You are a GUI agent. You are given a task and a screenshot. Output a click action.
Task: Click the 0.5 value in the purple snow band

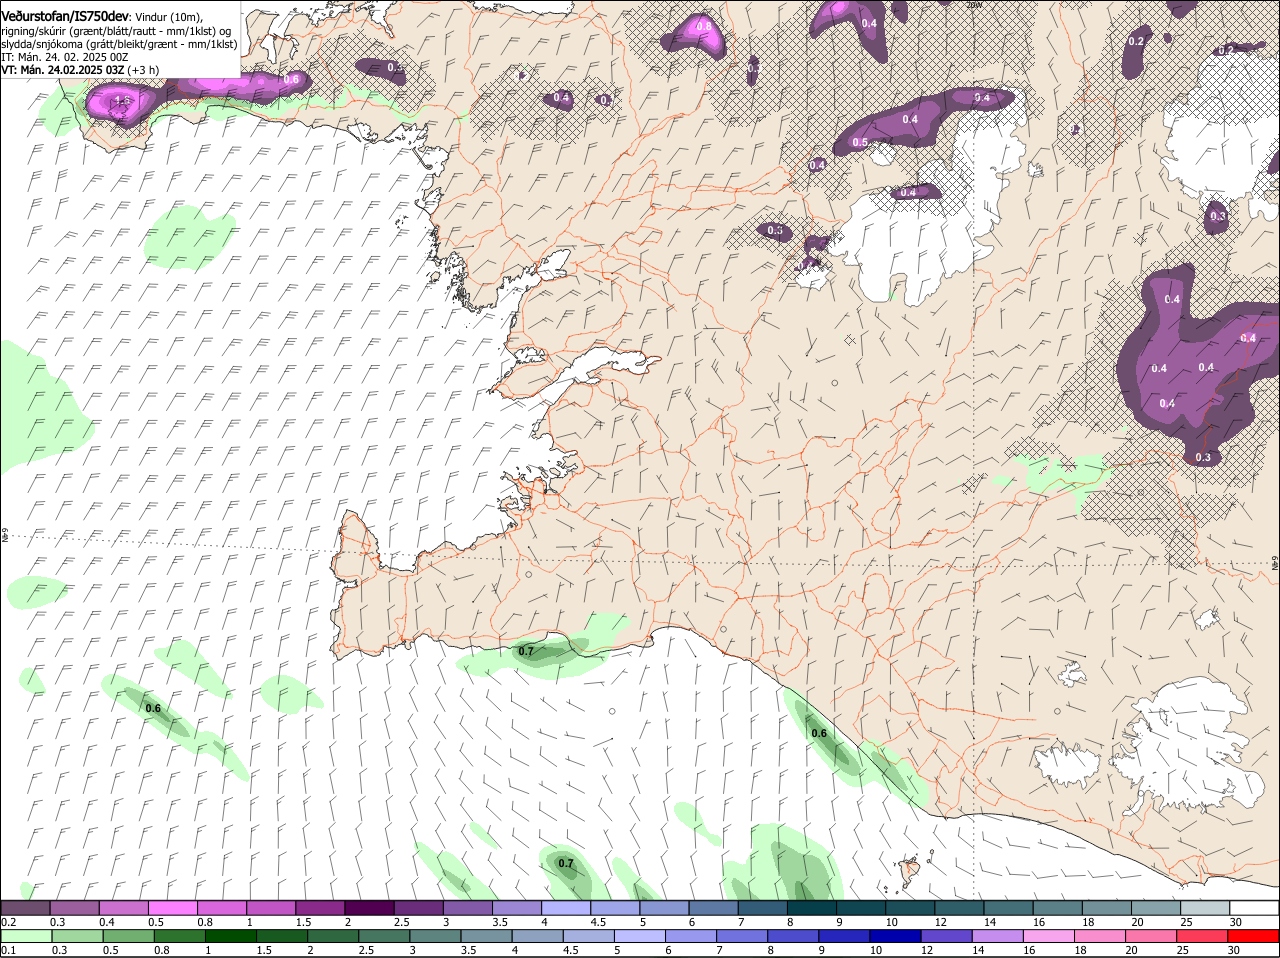pyautogui.click(x=860, y=143)
